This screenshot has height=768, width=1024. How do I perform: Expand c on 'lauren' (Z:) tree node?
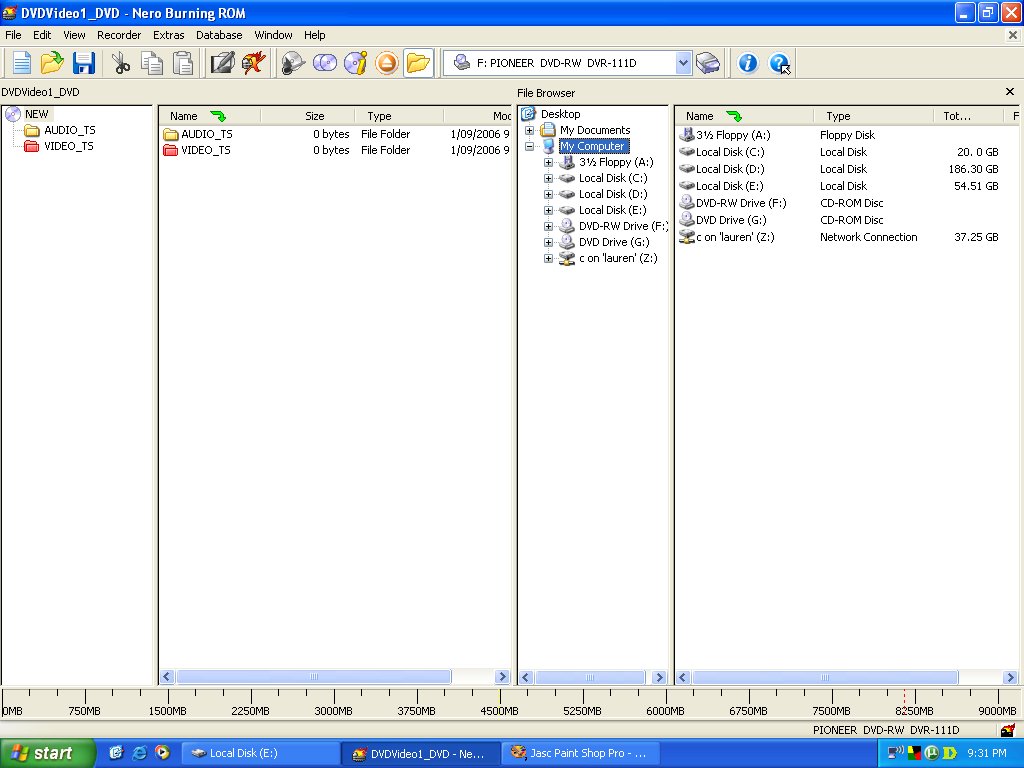click(x=549, y=259)
